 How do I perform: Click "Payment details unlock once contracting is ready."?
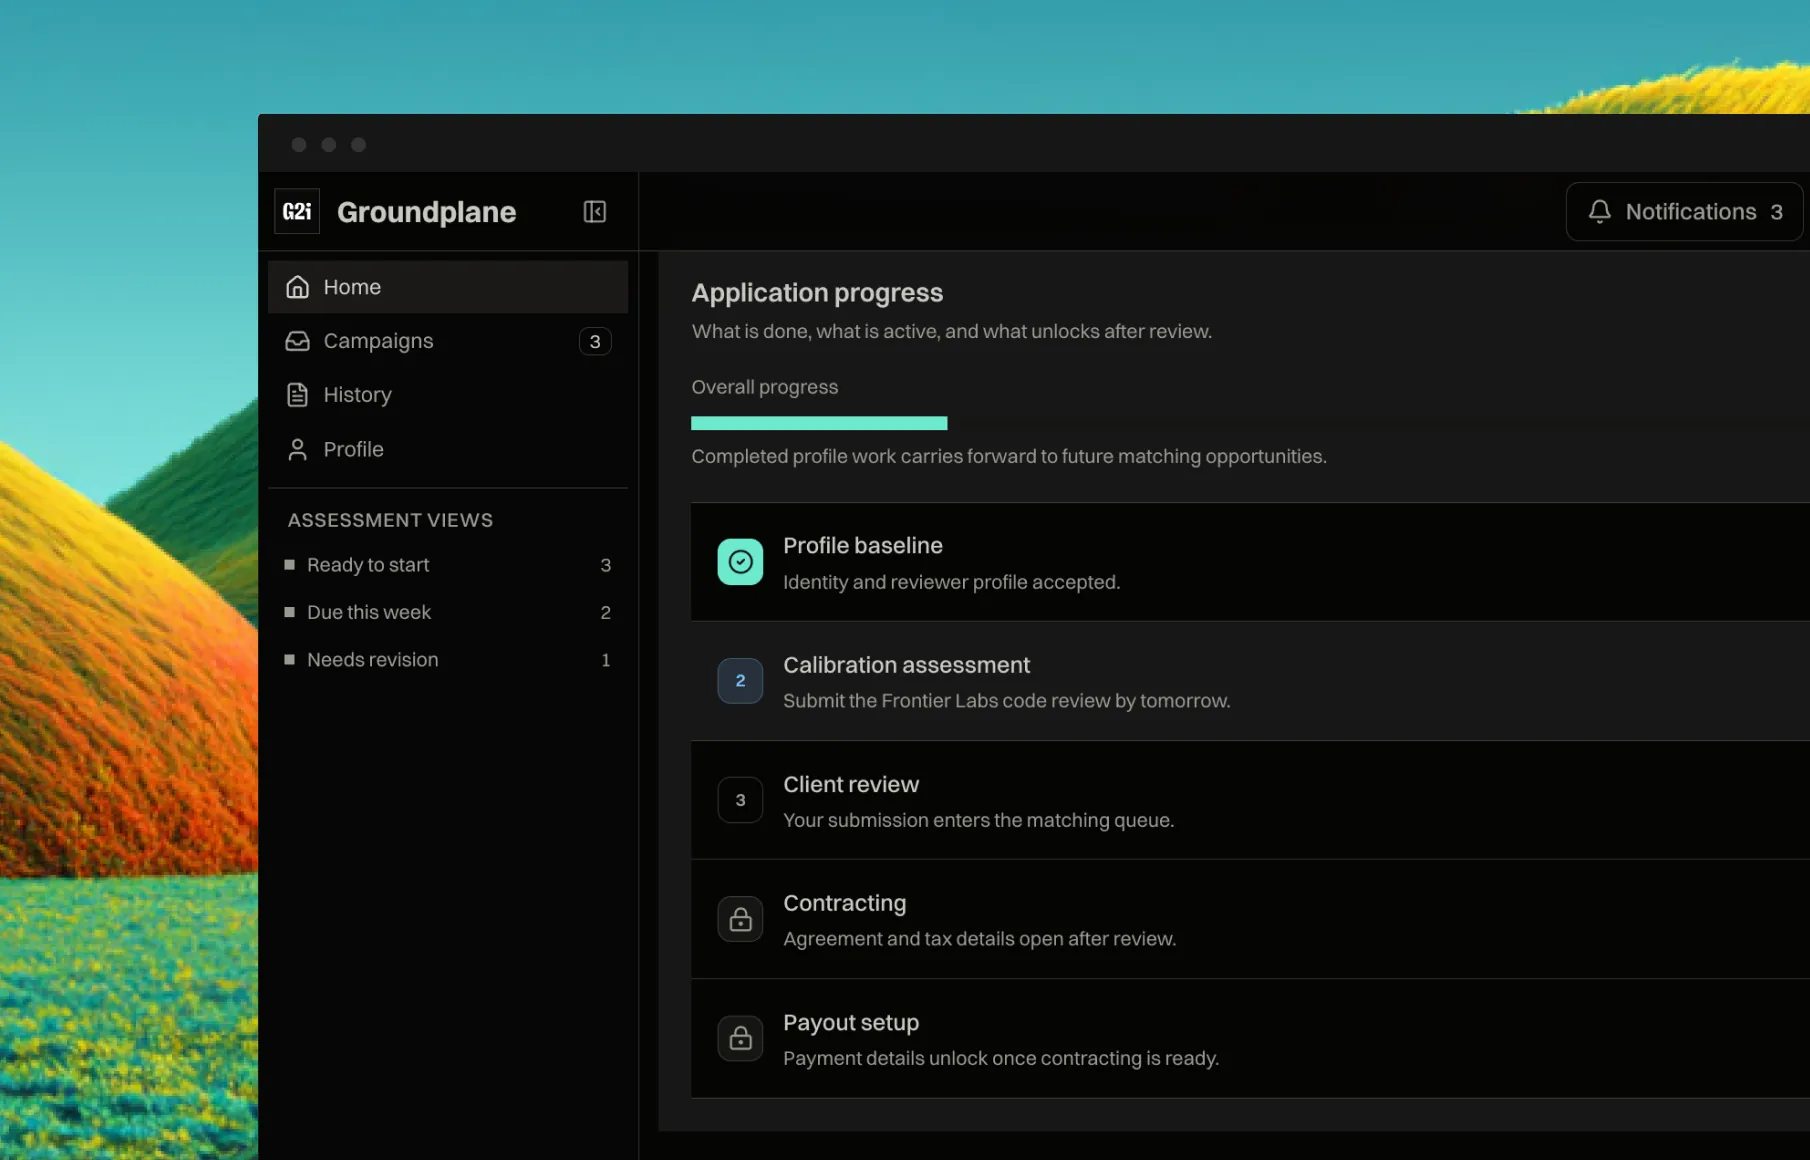(1001, 1058)
